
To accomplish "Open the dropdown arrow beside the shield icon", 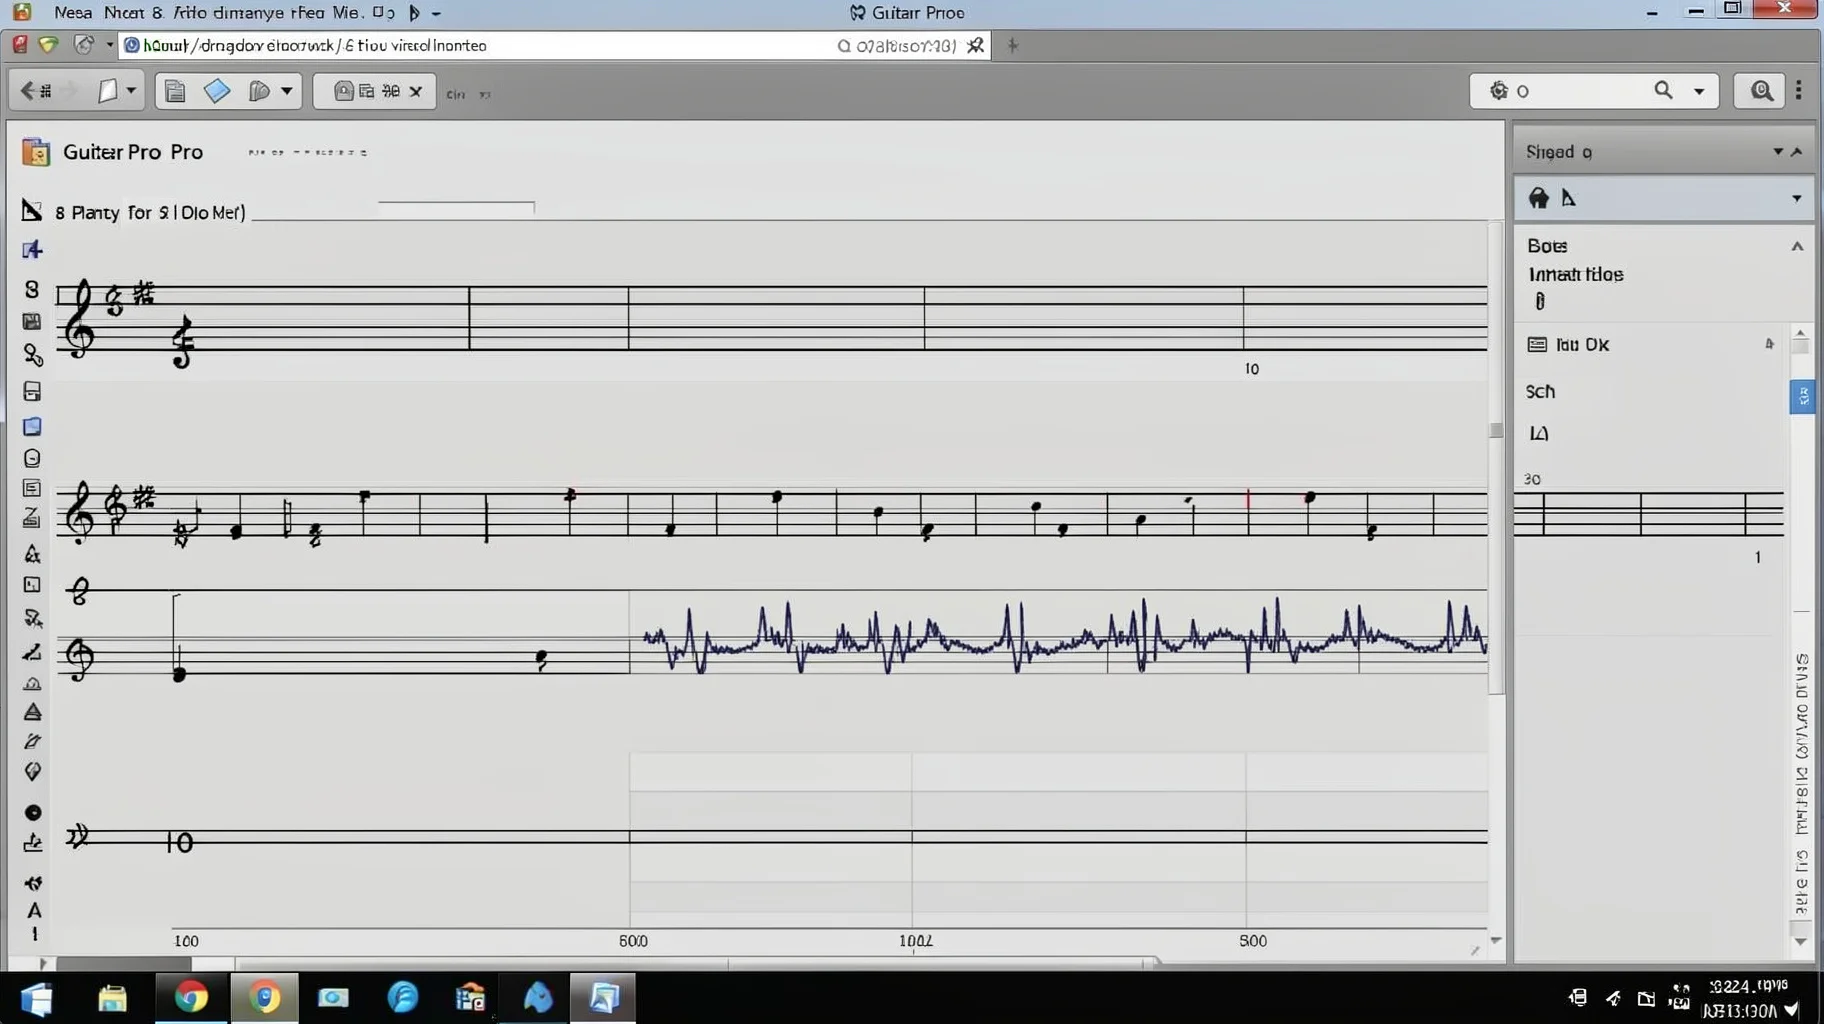I will 287,91.
